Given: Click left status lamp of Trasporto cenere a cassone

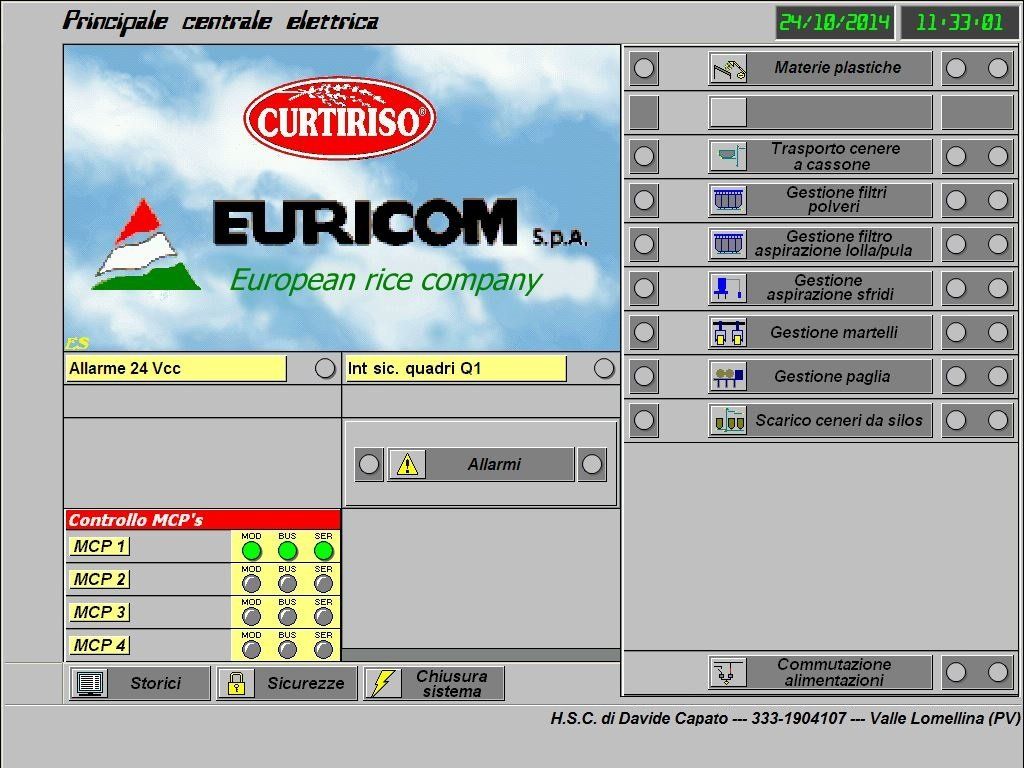Looking at the screenshot, I should [x=644, y=156].
